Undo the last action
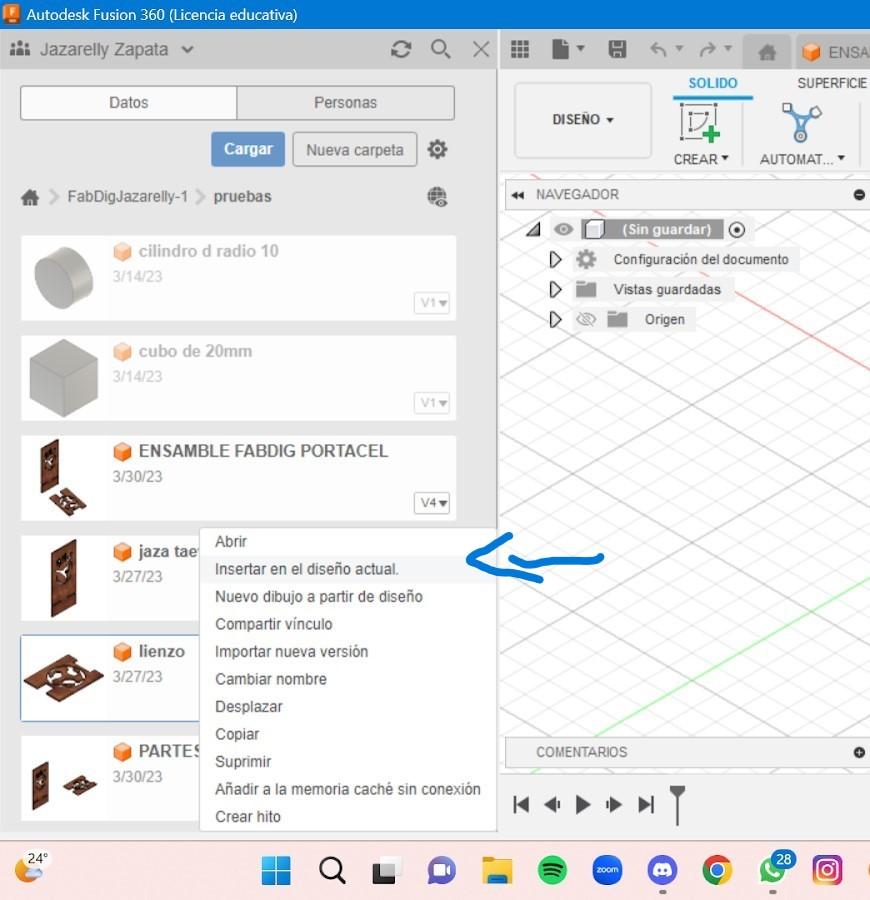Screen dimensions: 870x900 (x=658, y=49)
